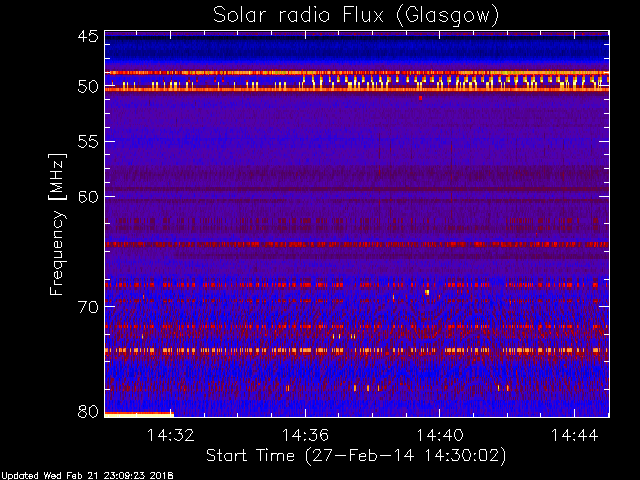Click the 'Updated Wed Feb 21 23:09:23 2018' text

87,476
